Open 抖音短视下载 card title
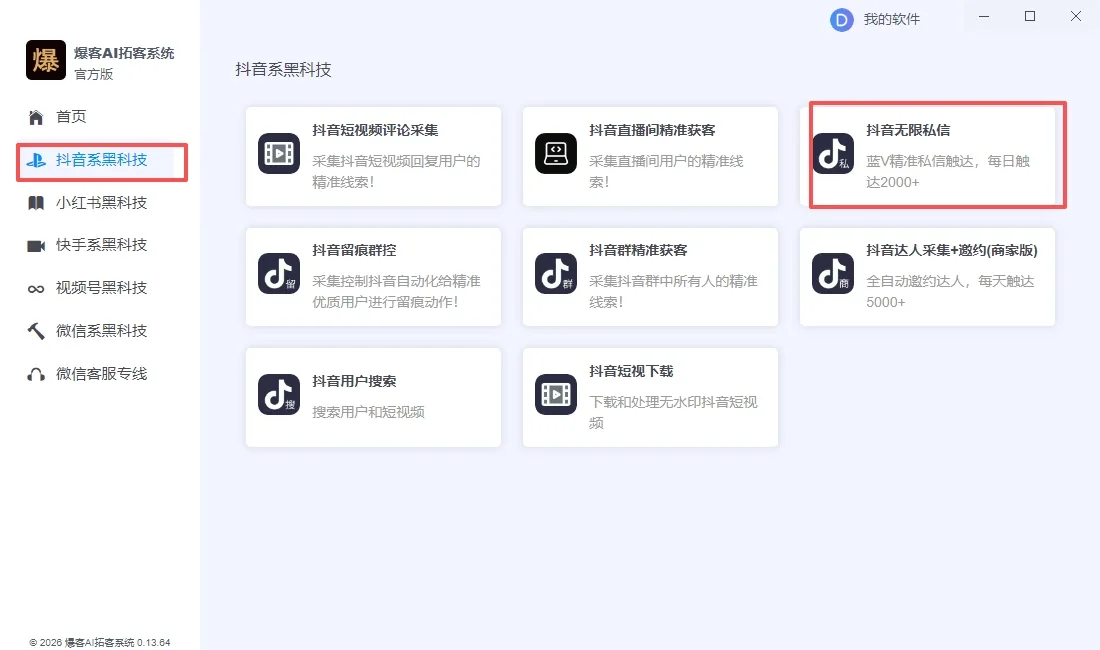 [x=631, y=372]
